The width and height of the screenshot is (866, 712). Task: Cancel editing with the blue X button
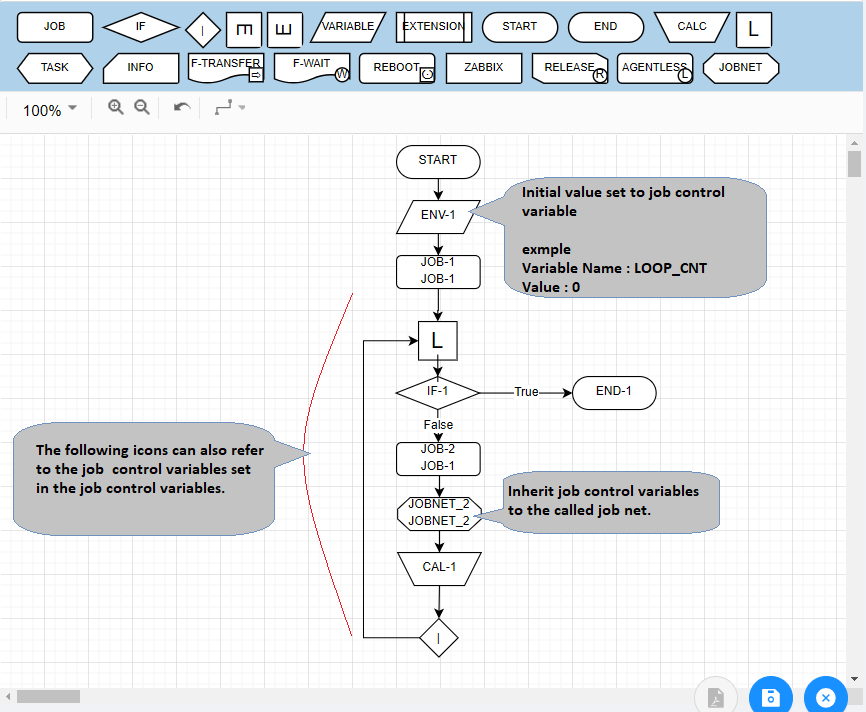coord(825,697)
